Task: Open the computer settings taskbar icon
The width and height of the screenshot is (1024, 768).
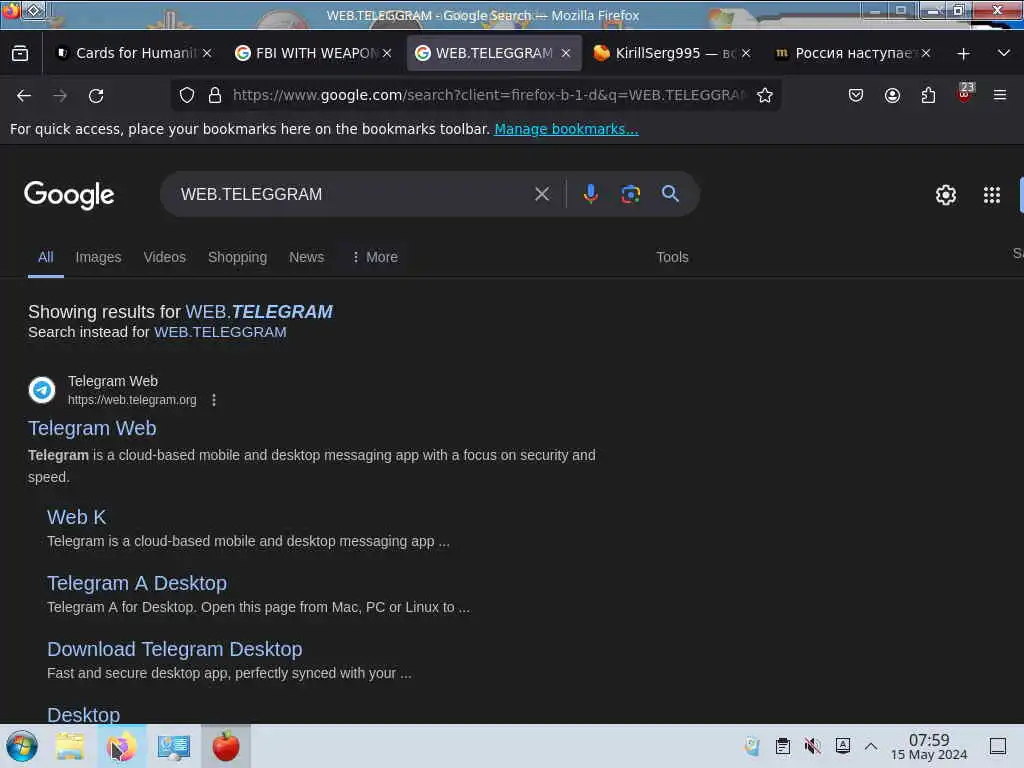Action: coord(174,746)
